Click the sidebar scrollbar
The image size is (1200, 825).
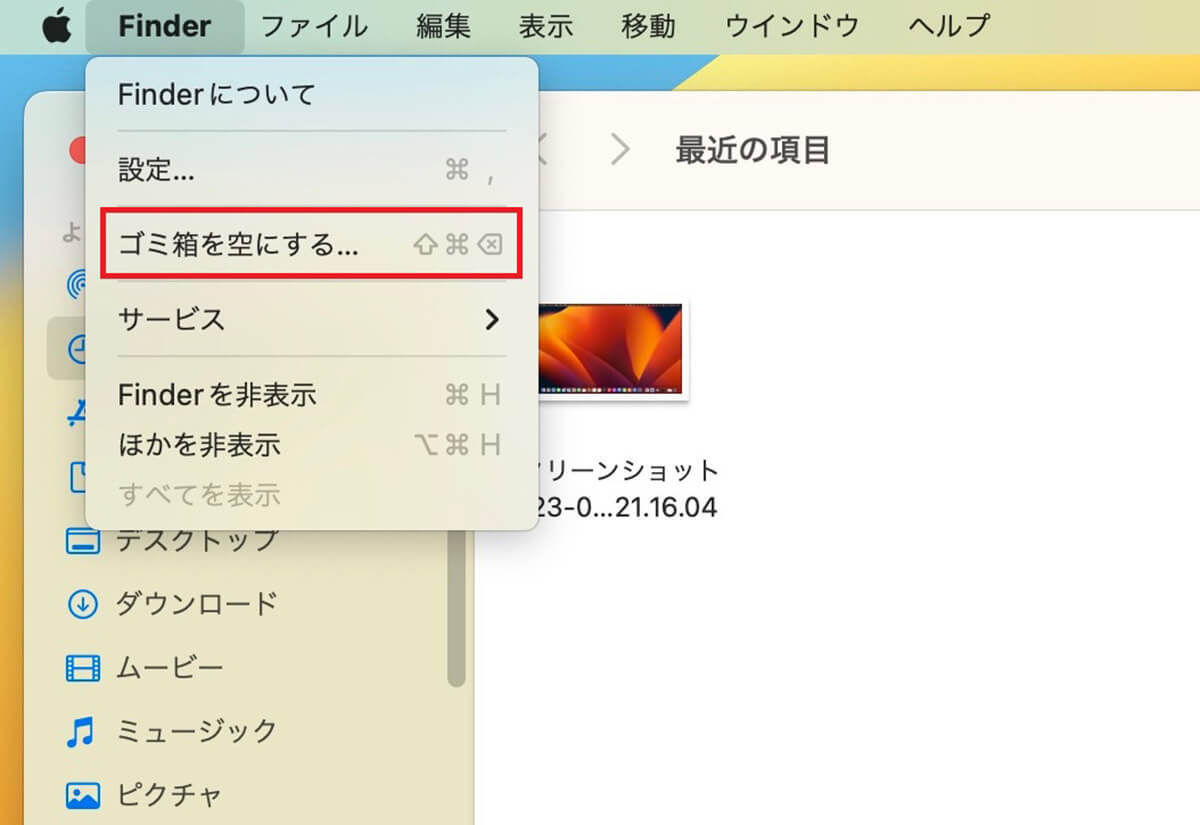pyautogui.click(x=457, y=609)
